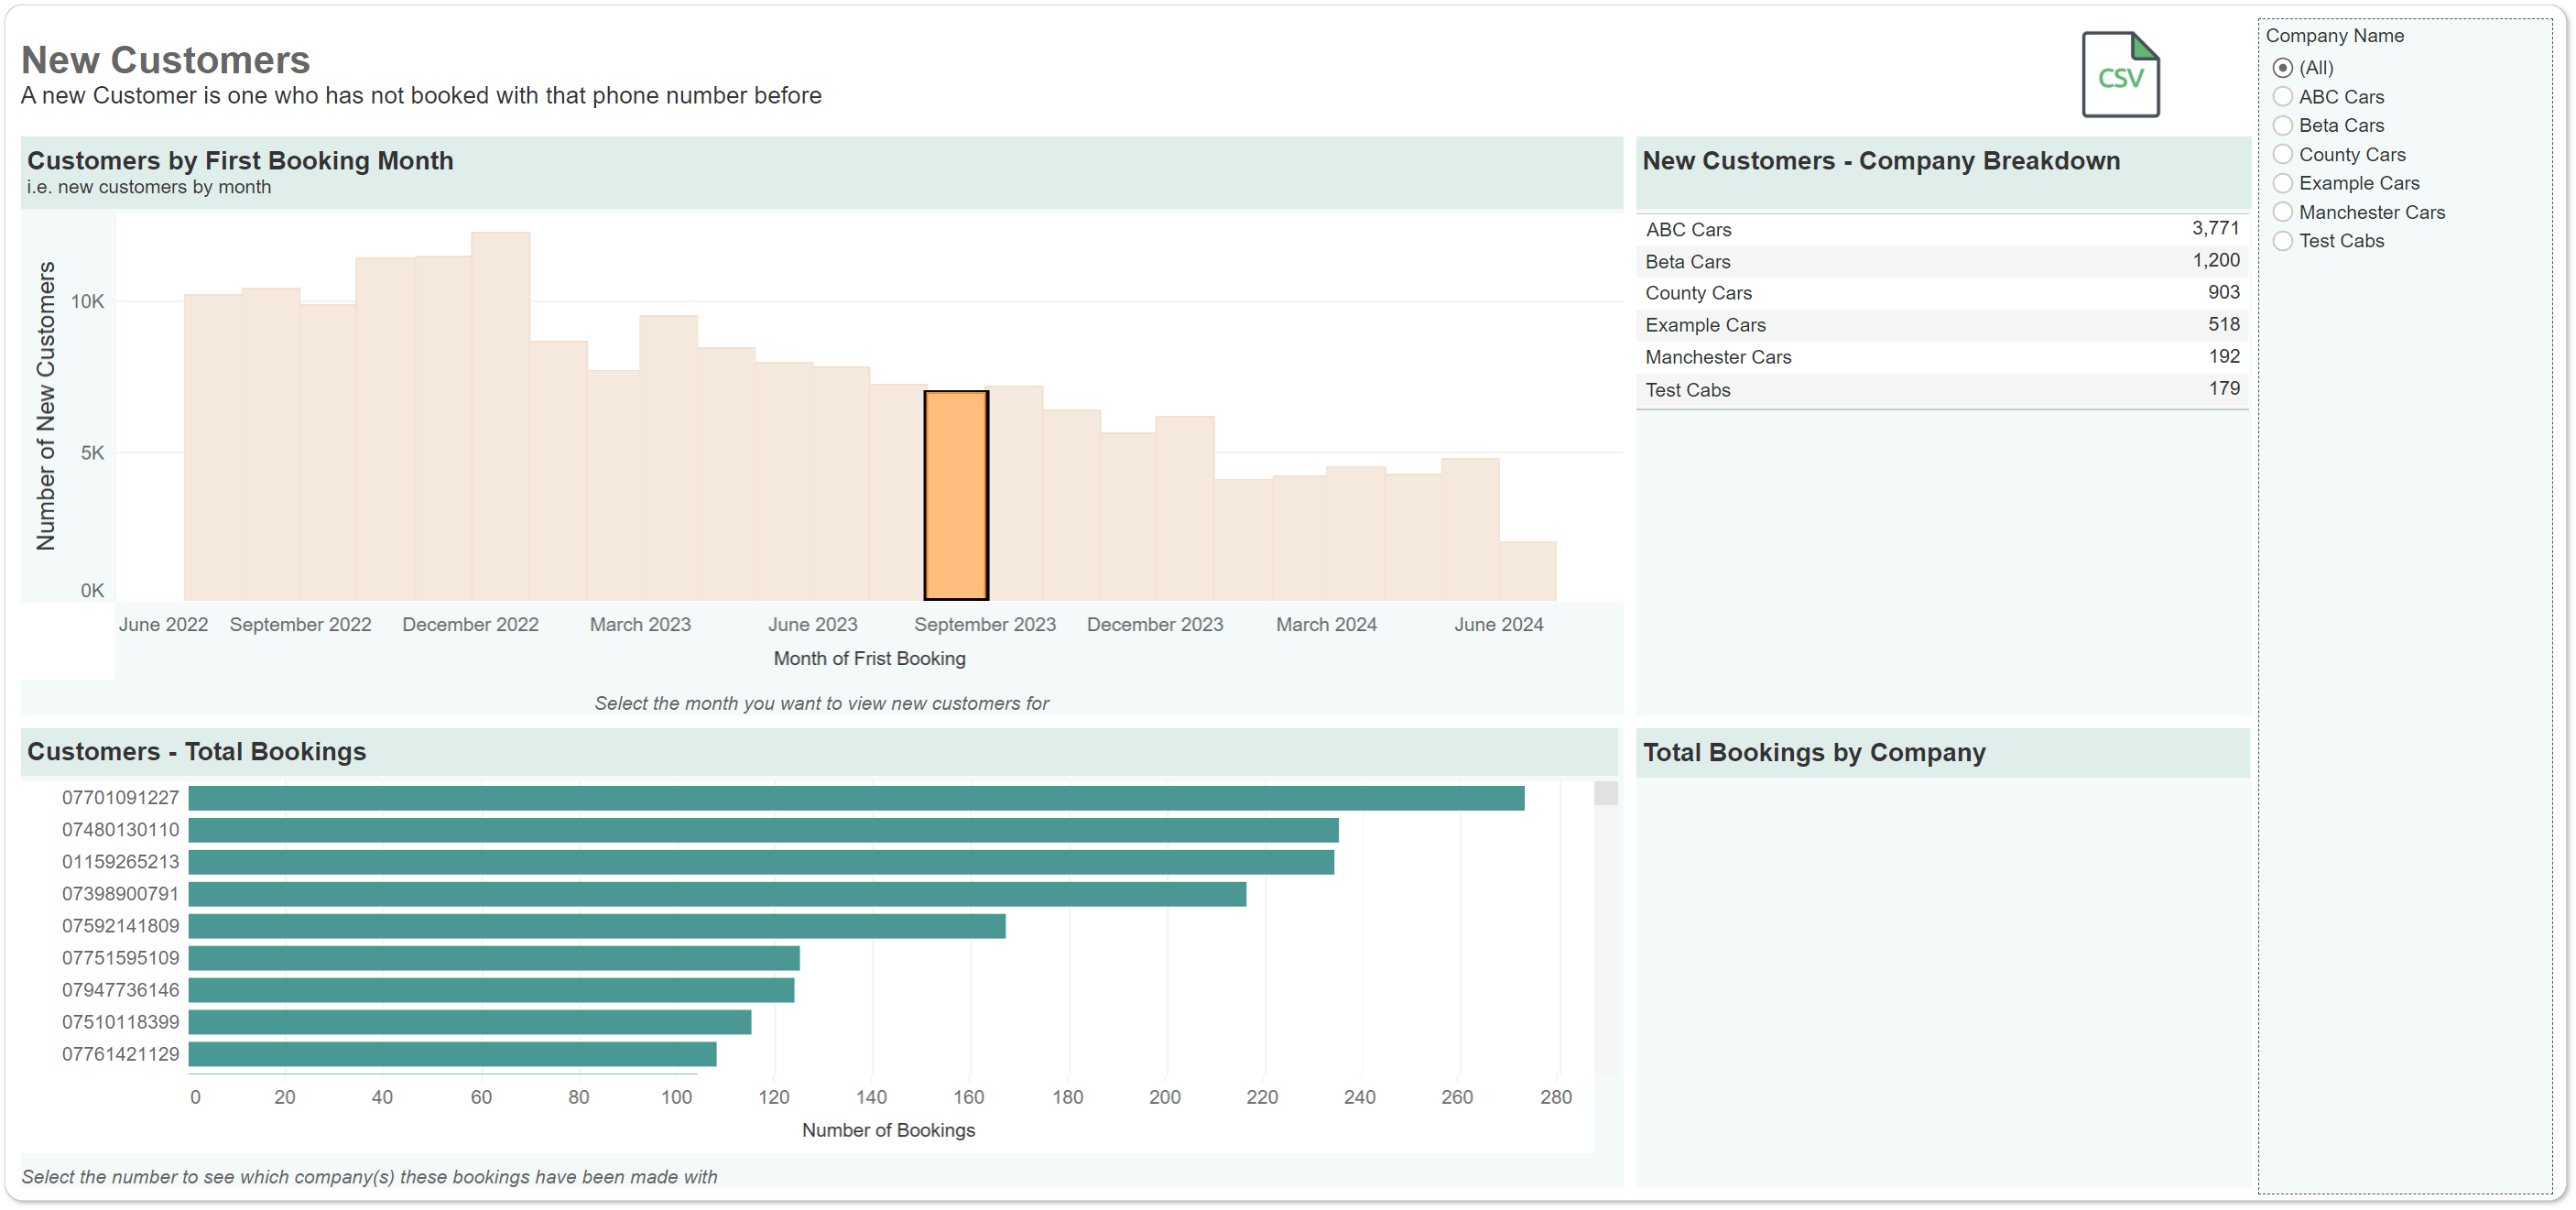Enable the Test Cabs radio option

coord(2284,240)
